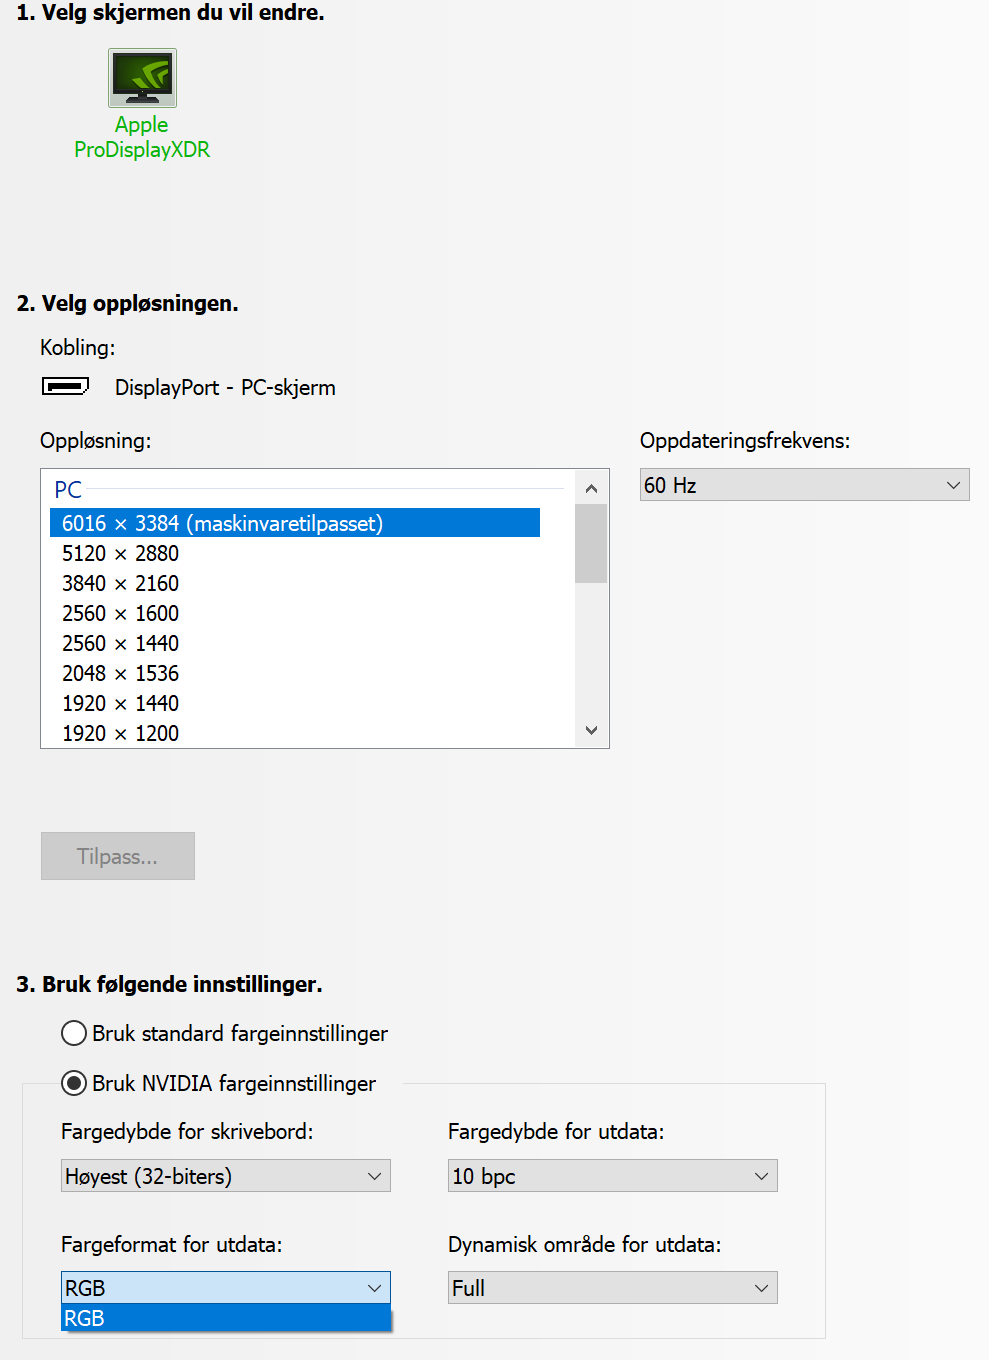Open 'Fargedybde for skrivebord' dropdown
989x1360 pixels.
coord(226,1176)
